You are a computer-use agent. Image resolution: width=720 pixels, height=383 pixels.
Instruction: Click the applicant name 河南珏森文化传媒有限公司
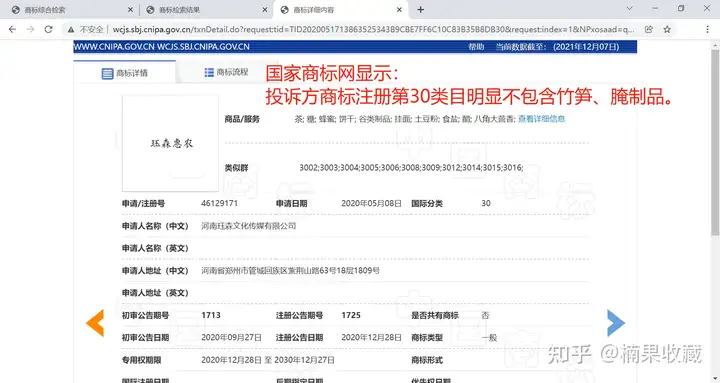pos(248,225)
